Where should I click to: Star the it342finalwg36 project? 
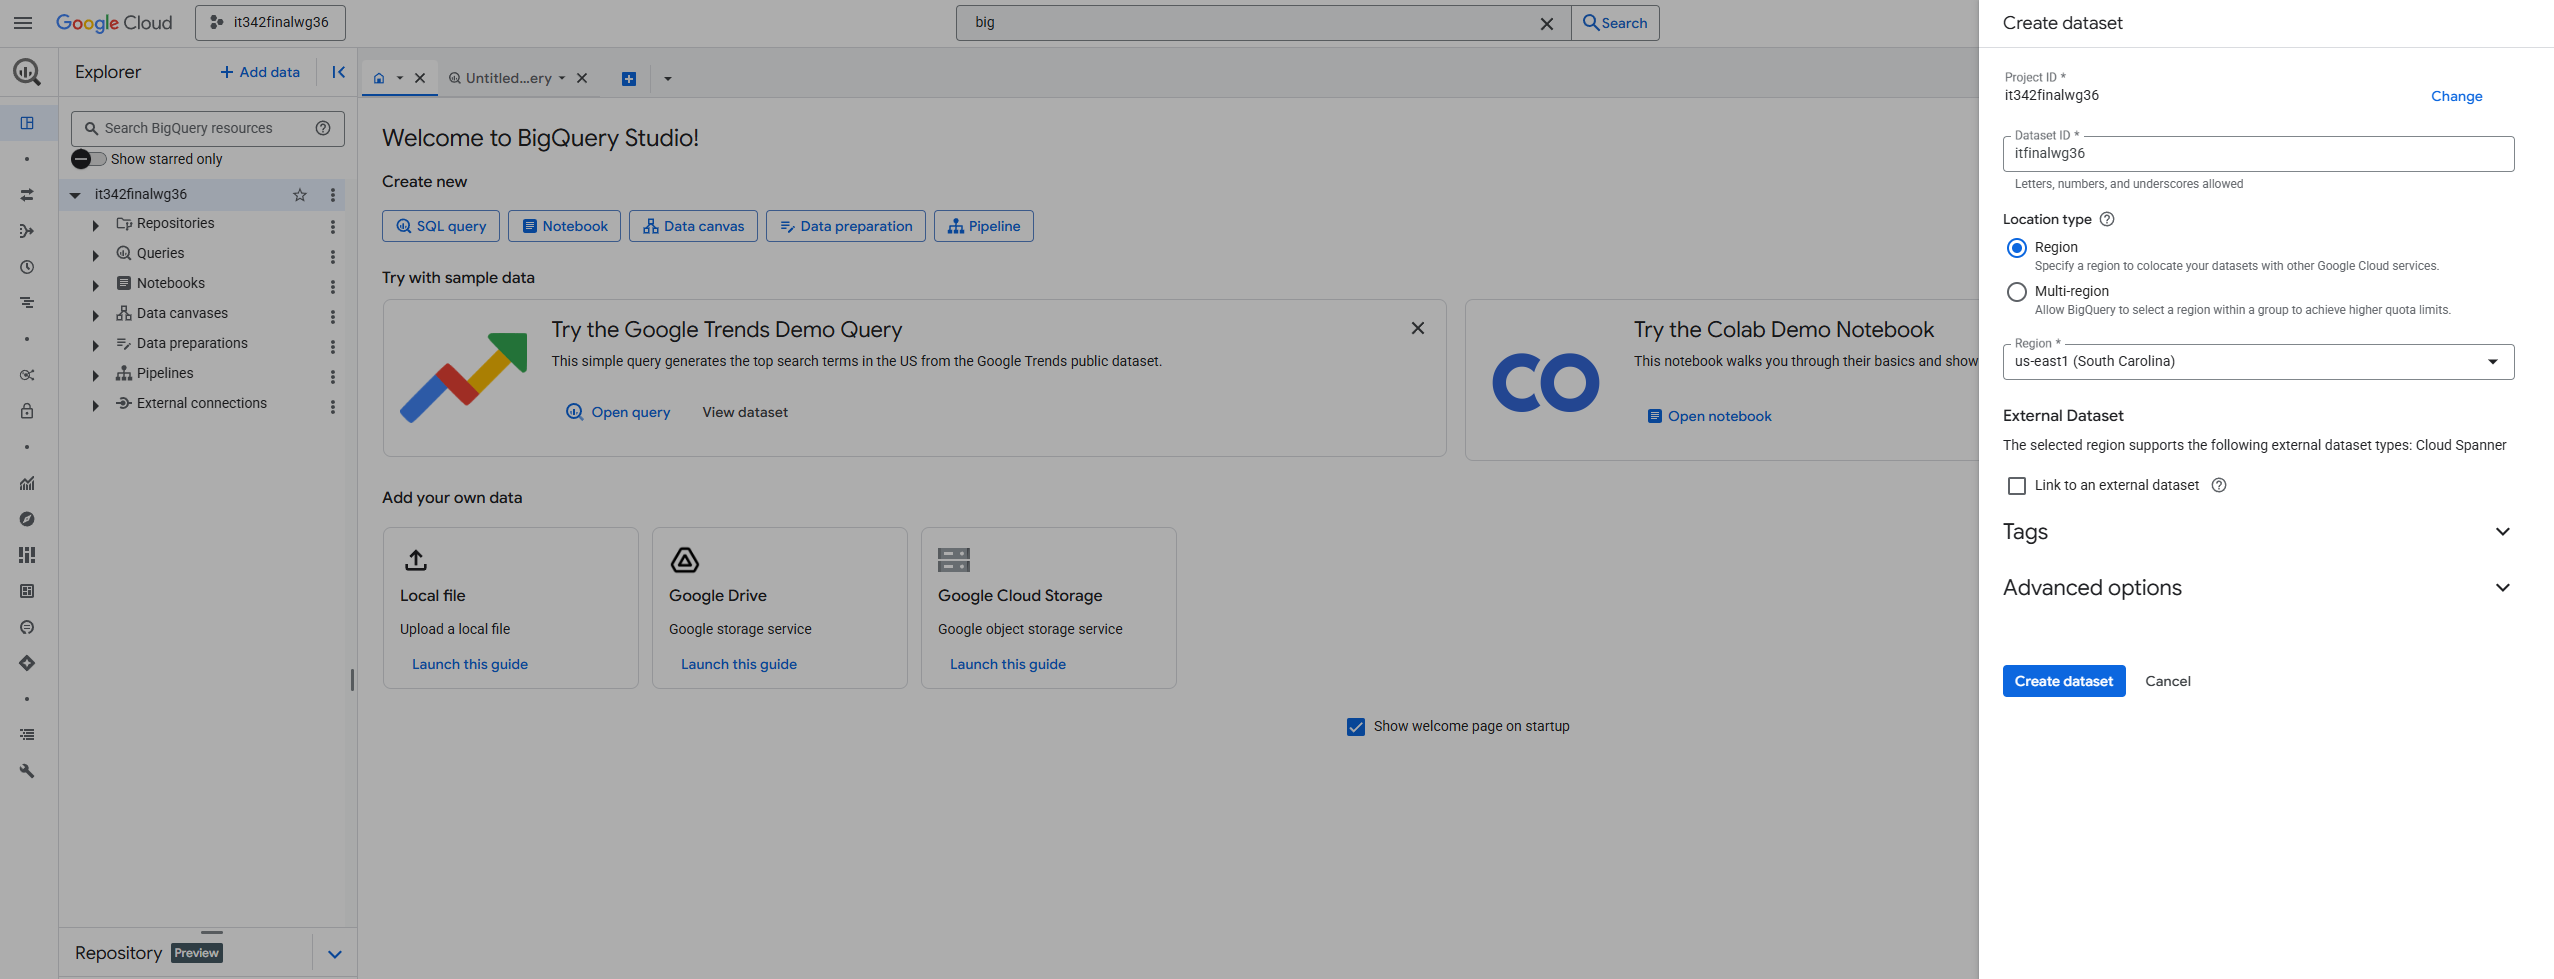point(300,195)
